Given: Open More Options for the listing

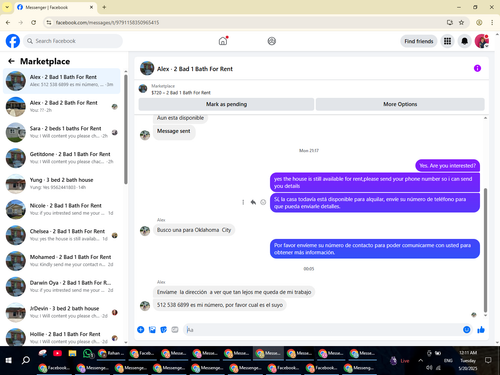Looking at the screenshot, I should point(400,104).
